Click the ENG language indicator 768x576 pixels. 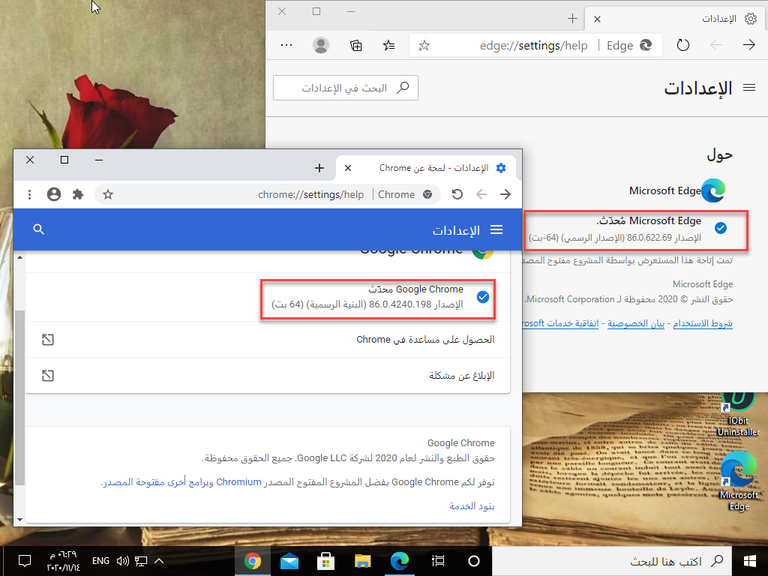click(x=100, y=561)
